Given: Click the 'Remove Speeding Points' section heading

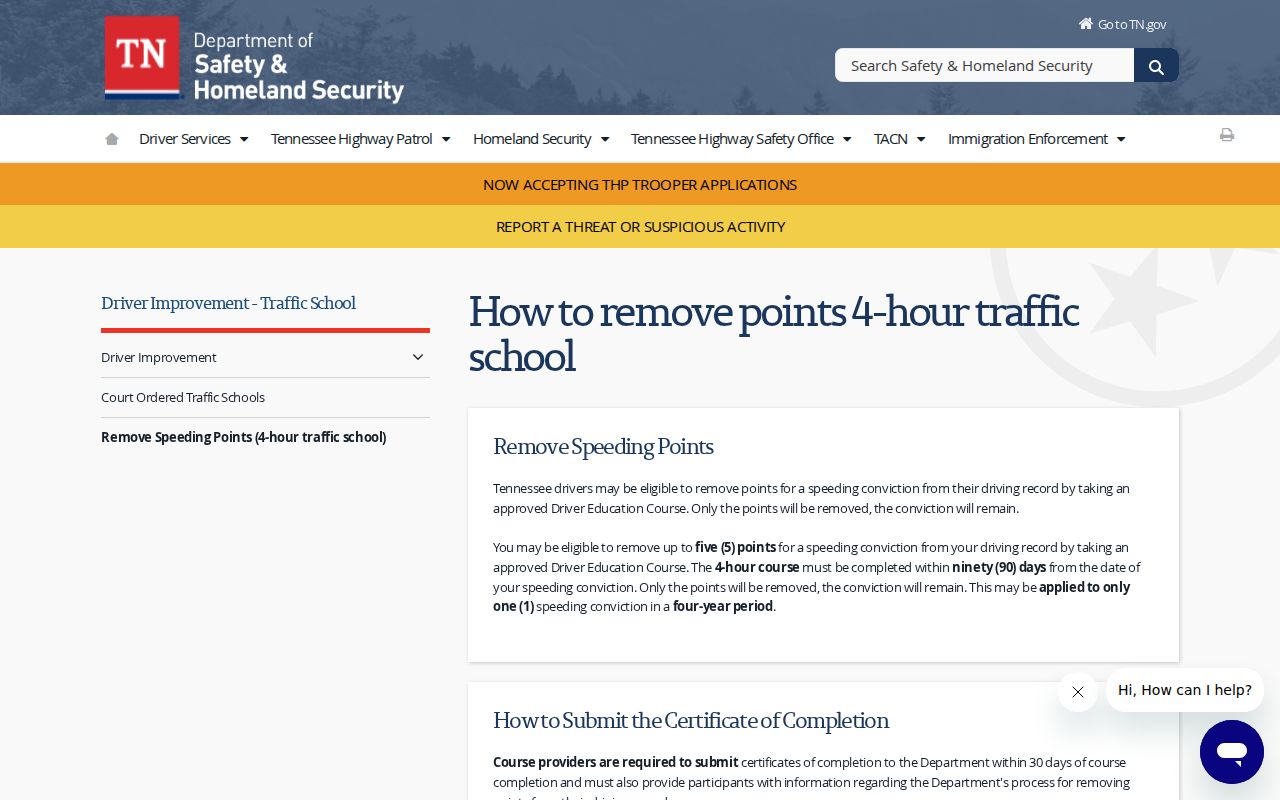Looking at the screenshot, I should click(603, 446).
